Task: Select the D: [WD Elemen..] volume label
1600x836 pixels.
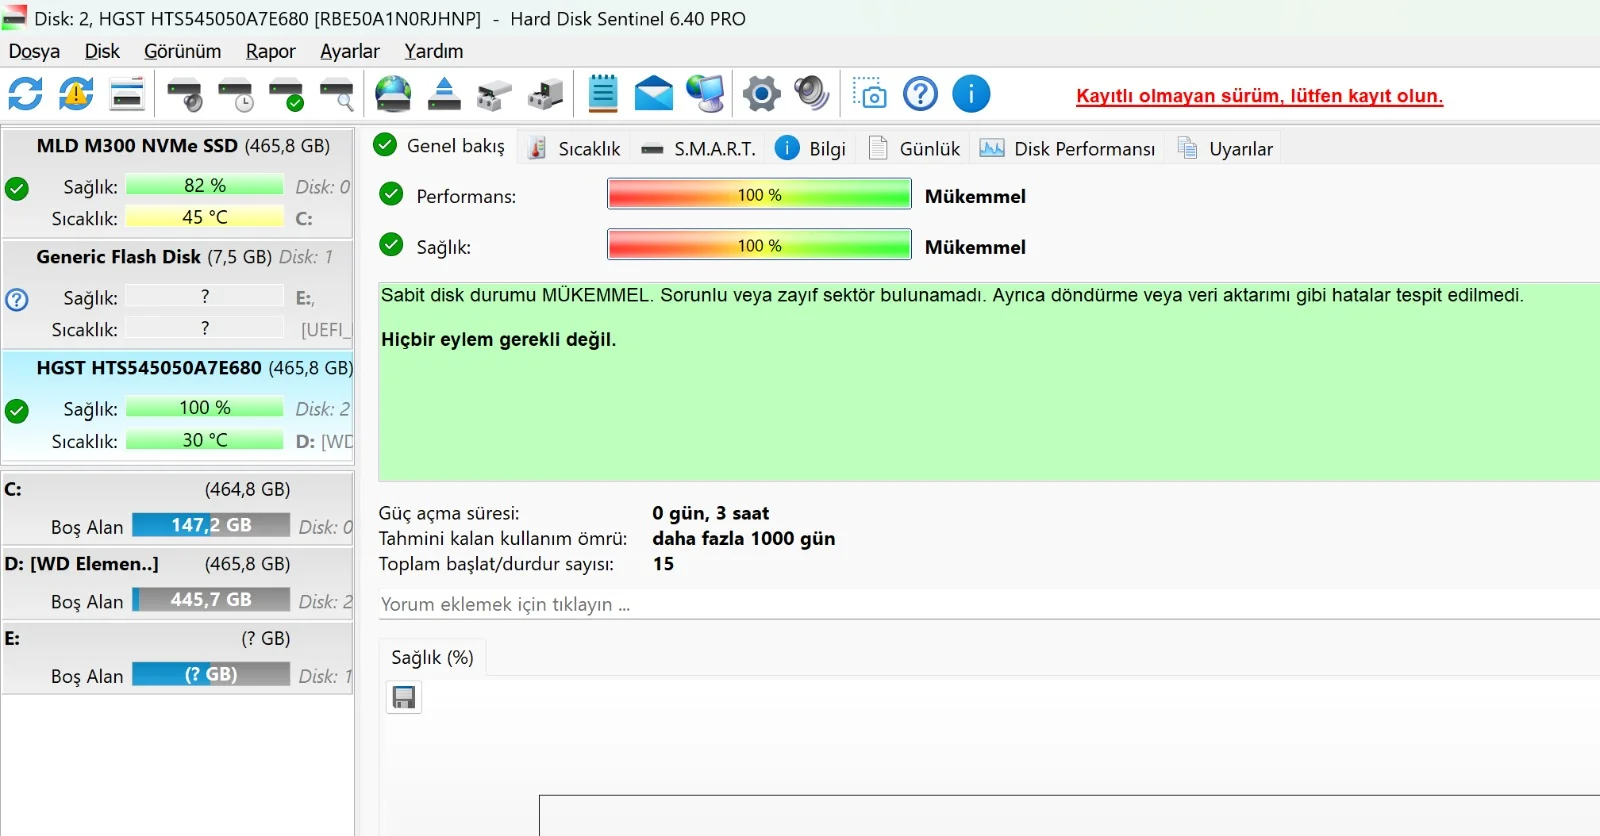Action: [x=82, y=564]
